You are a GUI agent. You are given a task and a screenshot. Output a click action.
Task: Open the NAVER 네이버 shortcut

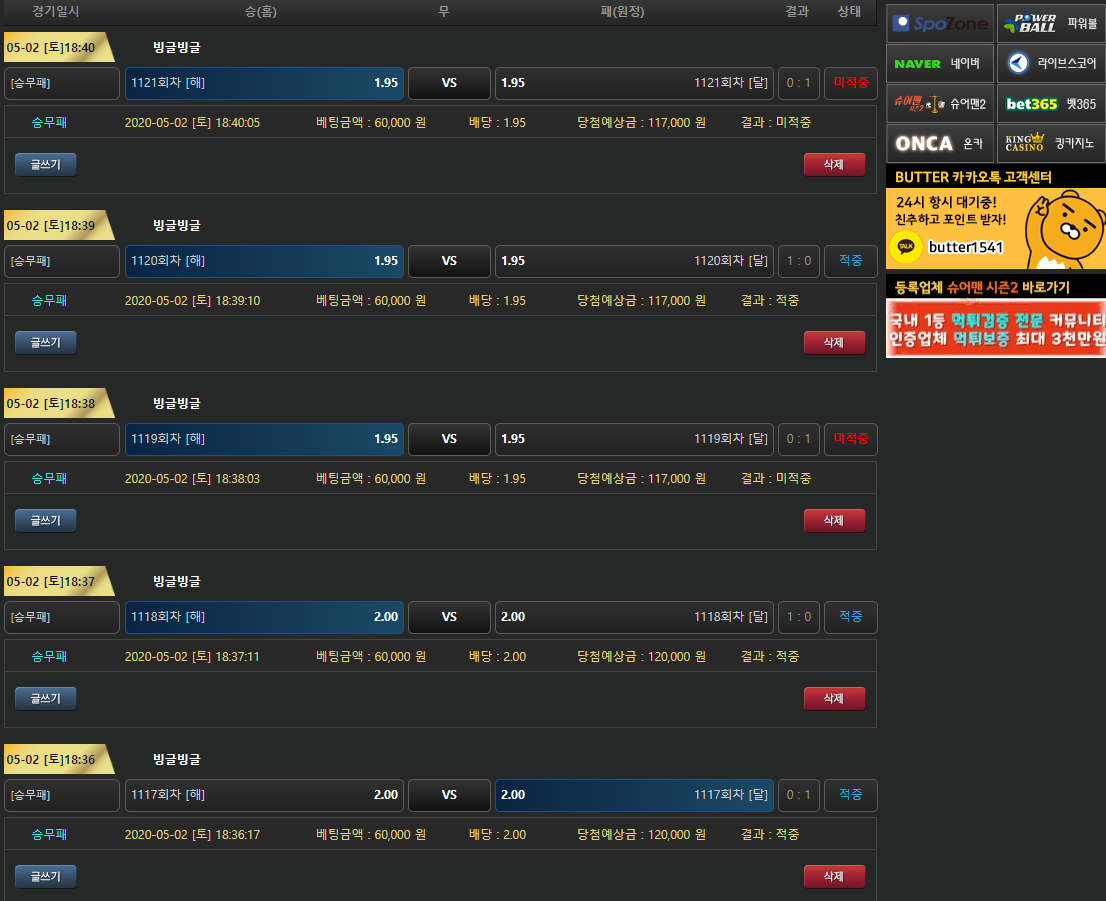click(x=940, y=63)
